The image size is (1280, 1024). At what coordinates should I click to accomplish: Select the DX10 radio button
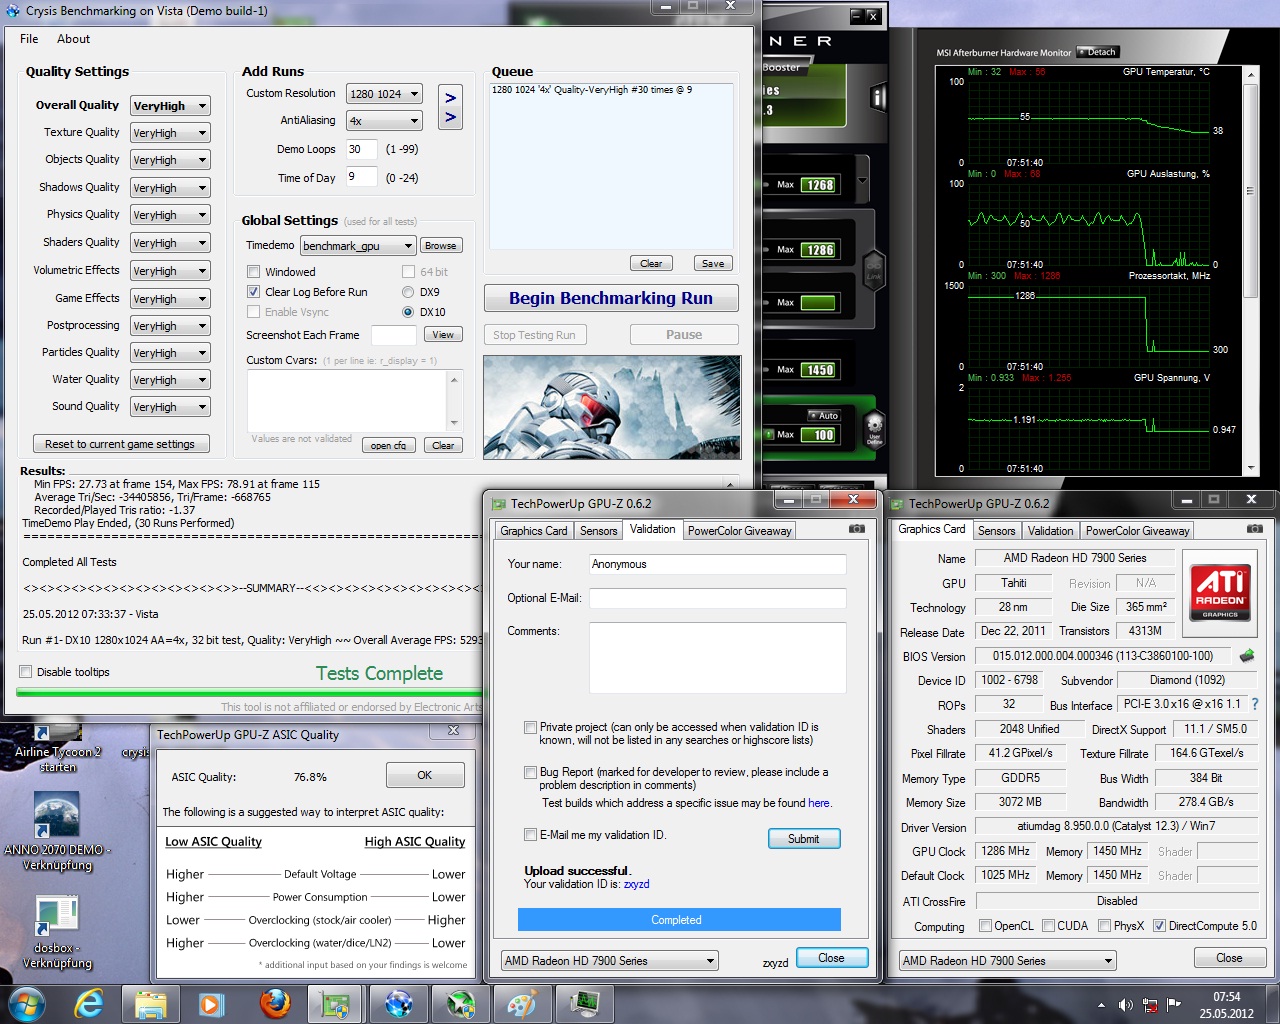click(408, 312)
